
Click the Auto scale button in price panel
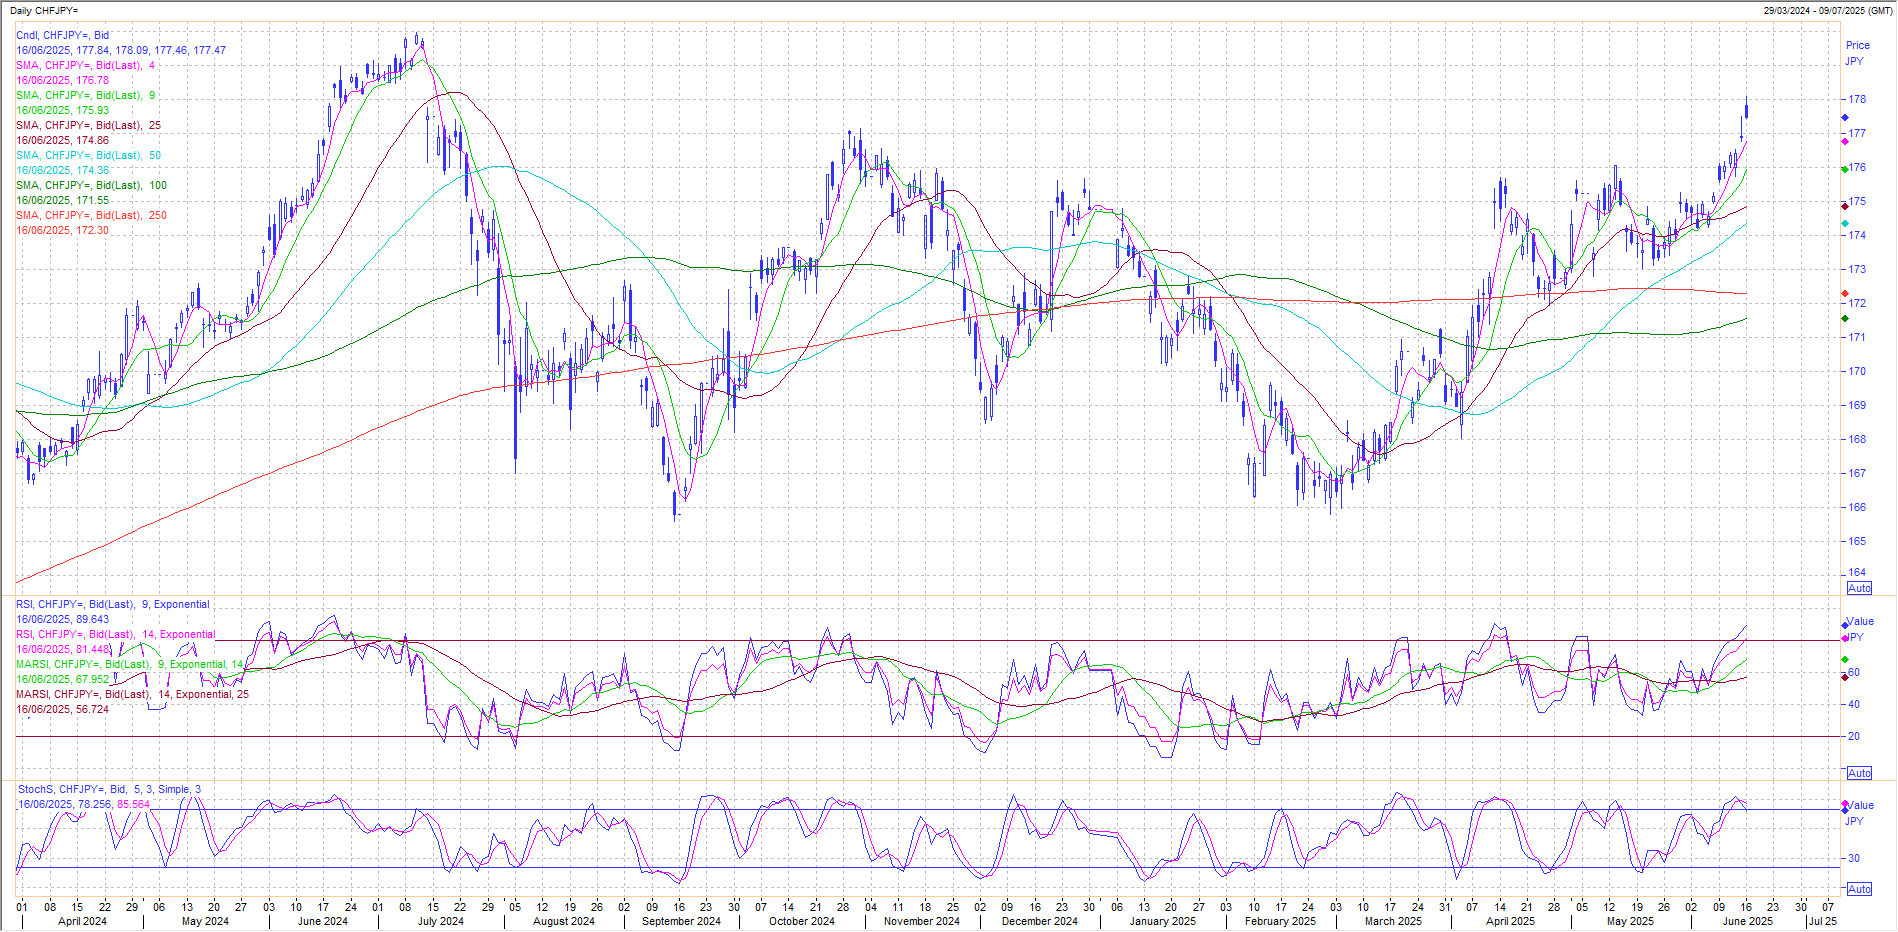1859,588
